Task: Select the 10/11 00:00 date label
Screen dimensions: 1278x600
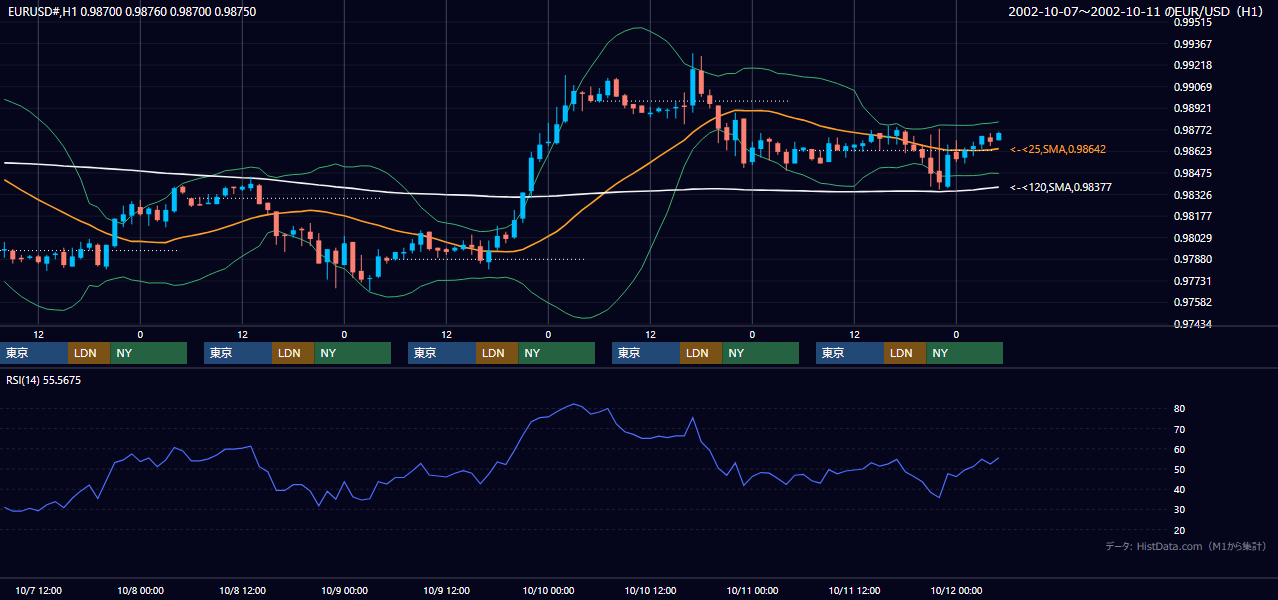Action: (753, 591)
